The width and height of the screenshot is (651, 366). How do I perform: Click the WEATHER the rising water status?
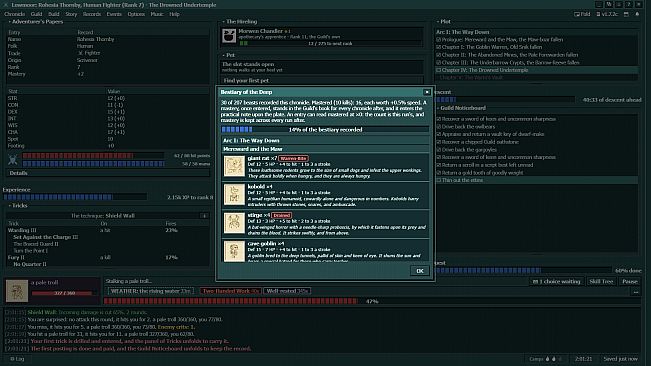[x=150, y=291]
